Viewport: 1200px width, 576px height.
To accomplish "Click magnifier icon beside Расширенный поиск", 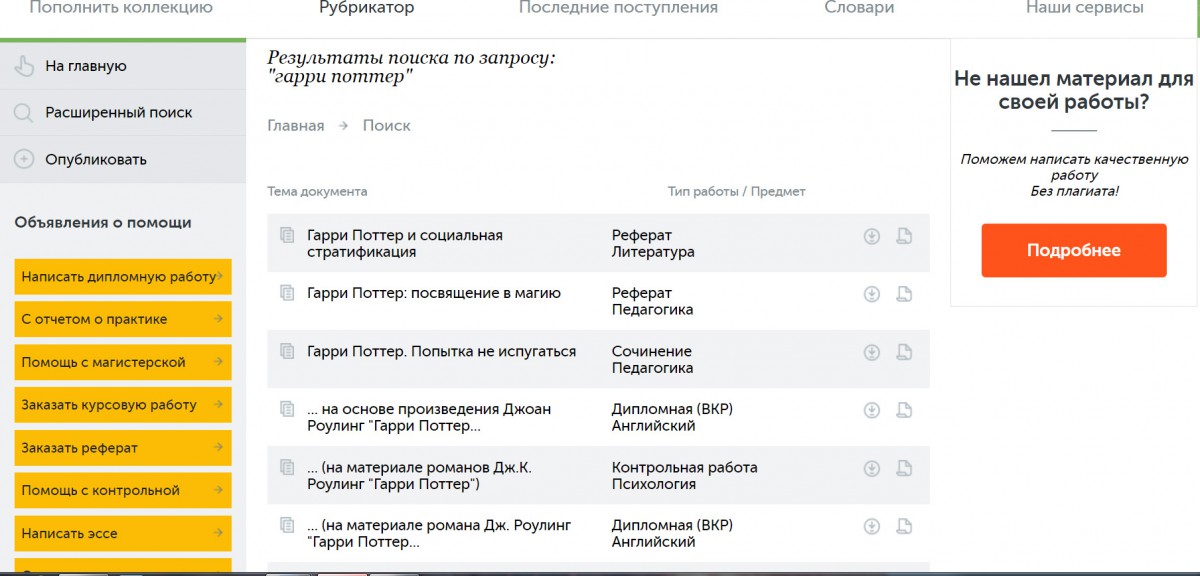I will coord(23,113).
